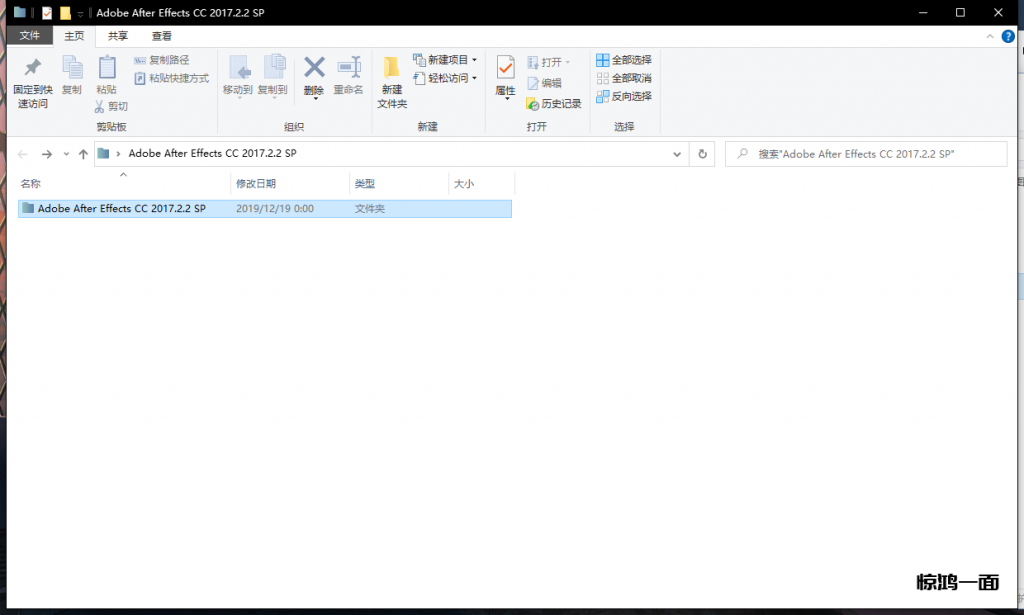Click the Pin to Quick Access icon
This screenshot has width=1024, height=615.
point(32,68)
